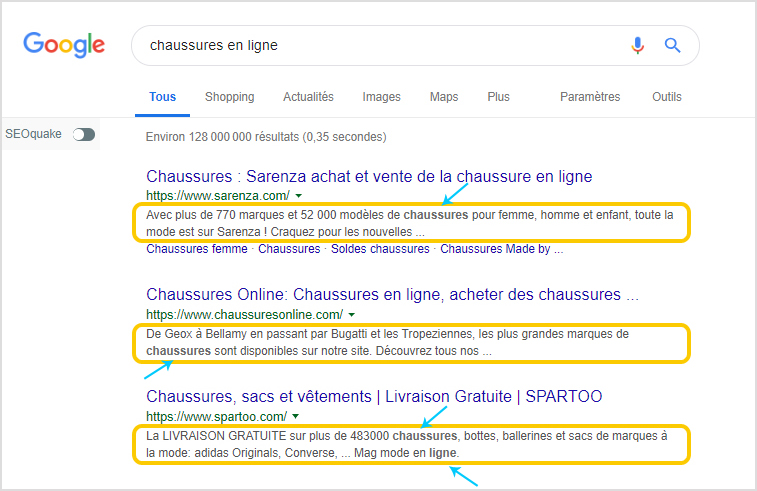This screenshot has width=757, height=491.
Task: Expand dropdown arrow next to spartoo.com URL
Action: point(296,416)
